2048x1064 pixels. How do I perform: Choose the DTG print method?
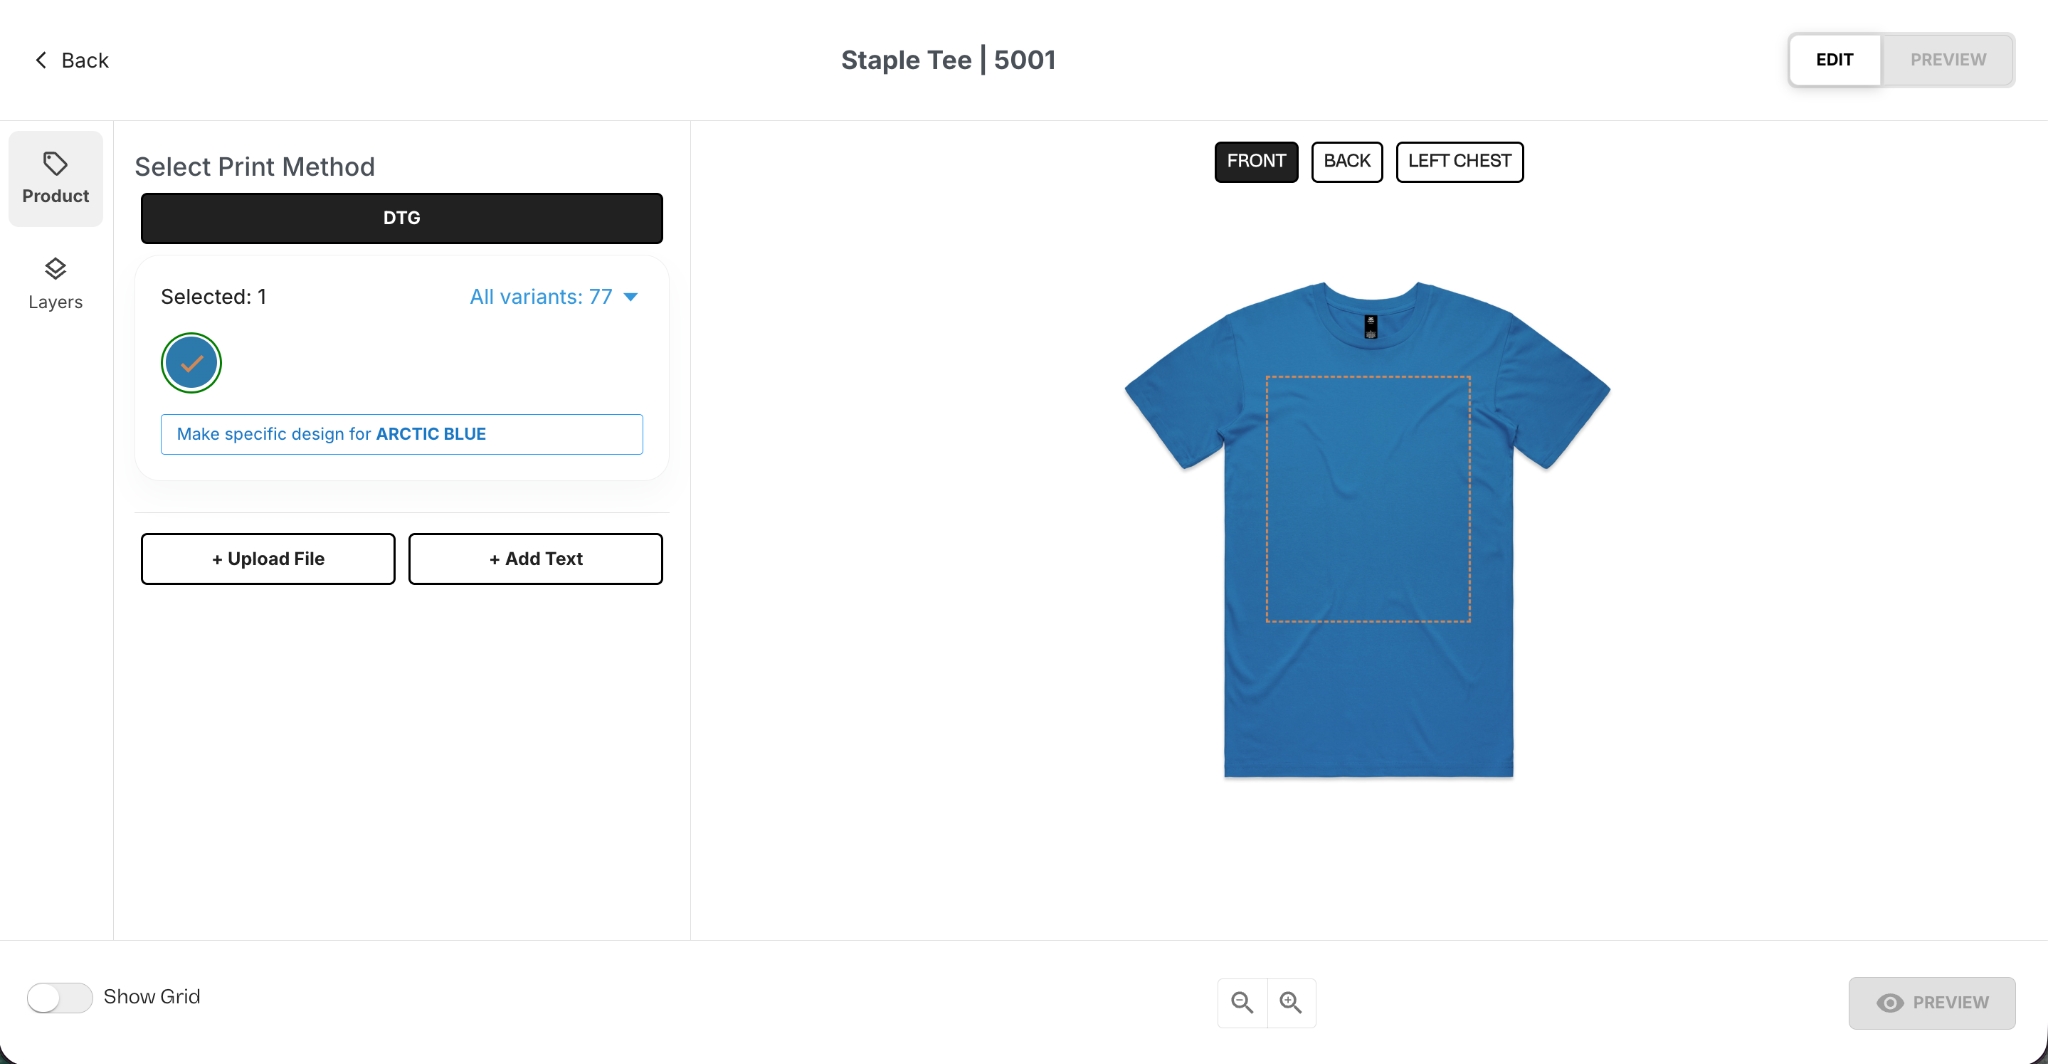[401, 218]
